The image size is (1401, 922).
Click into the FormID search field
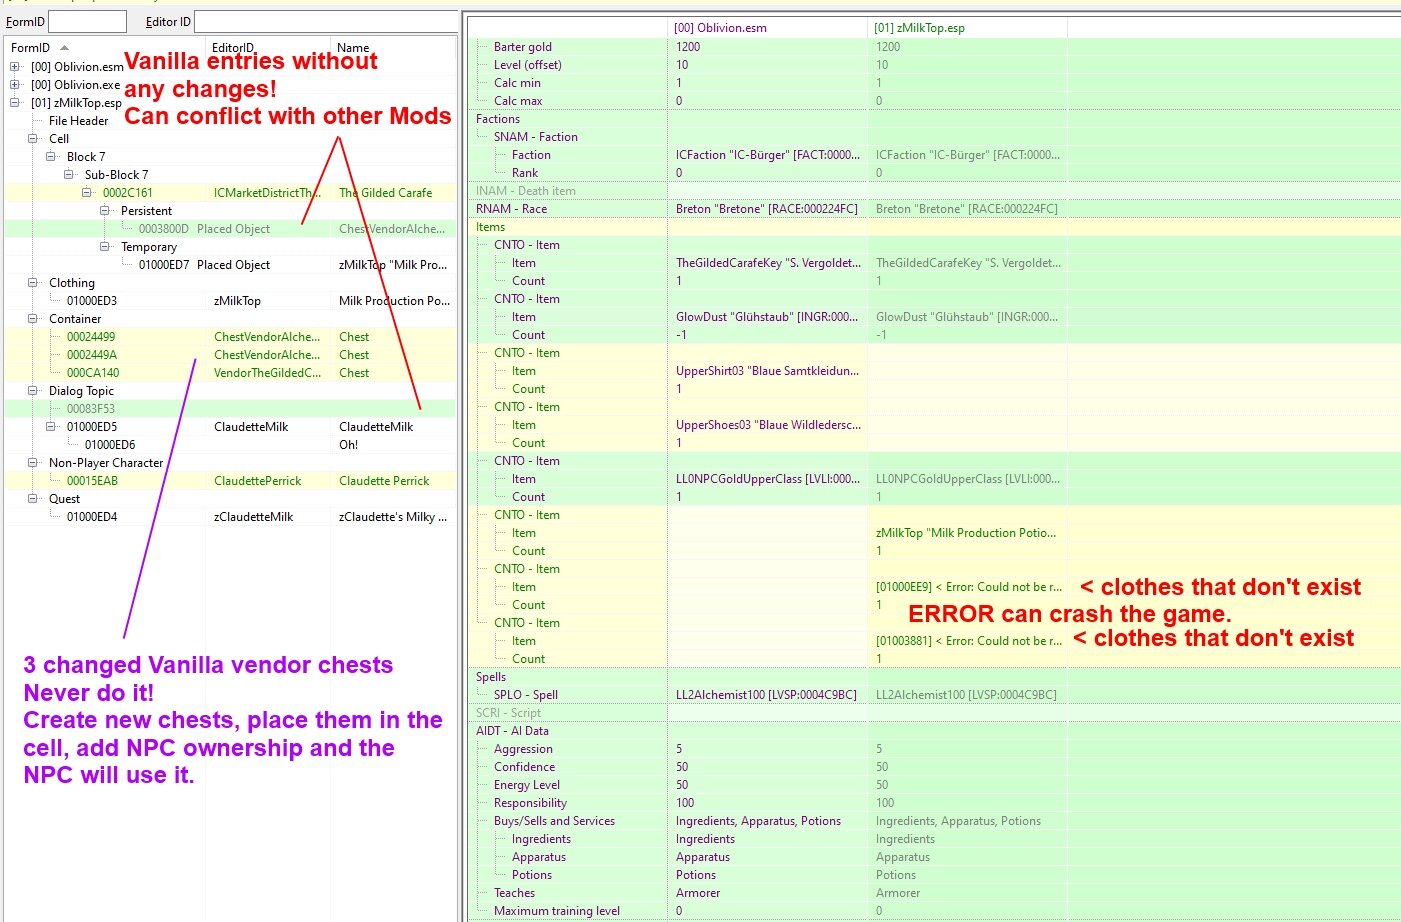click(x=87, y=21)
